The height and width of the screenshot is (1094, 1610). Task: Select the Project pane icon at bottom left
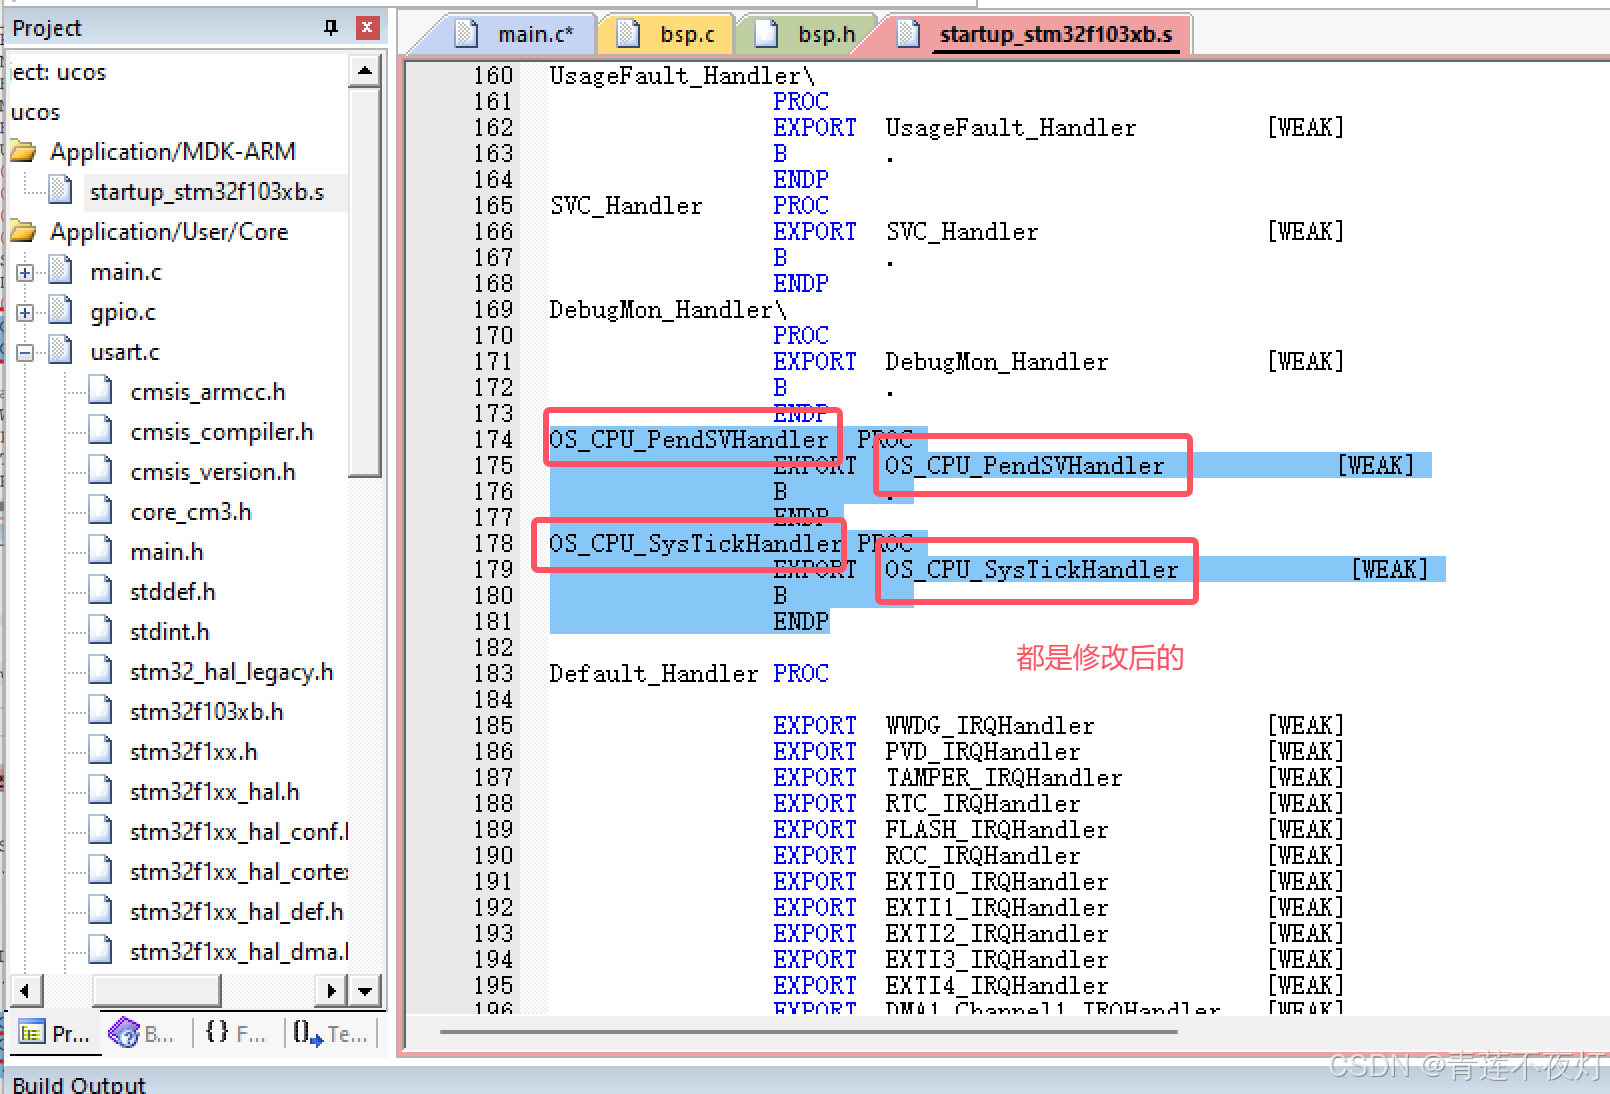pos(31,1033)
